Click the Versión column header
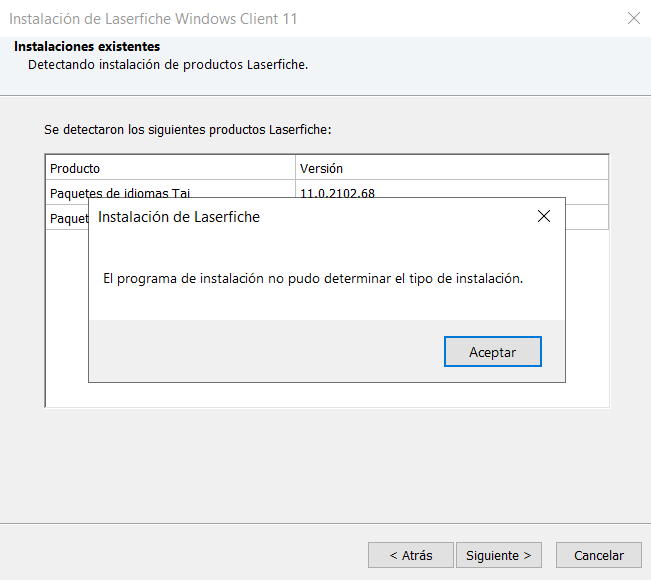 click(450, 168)
